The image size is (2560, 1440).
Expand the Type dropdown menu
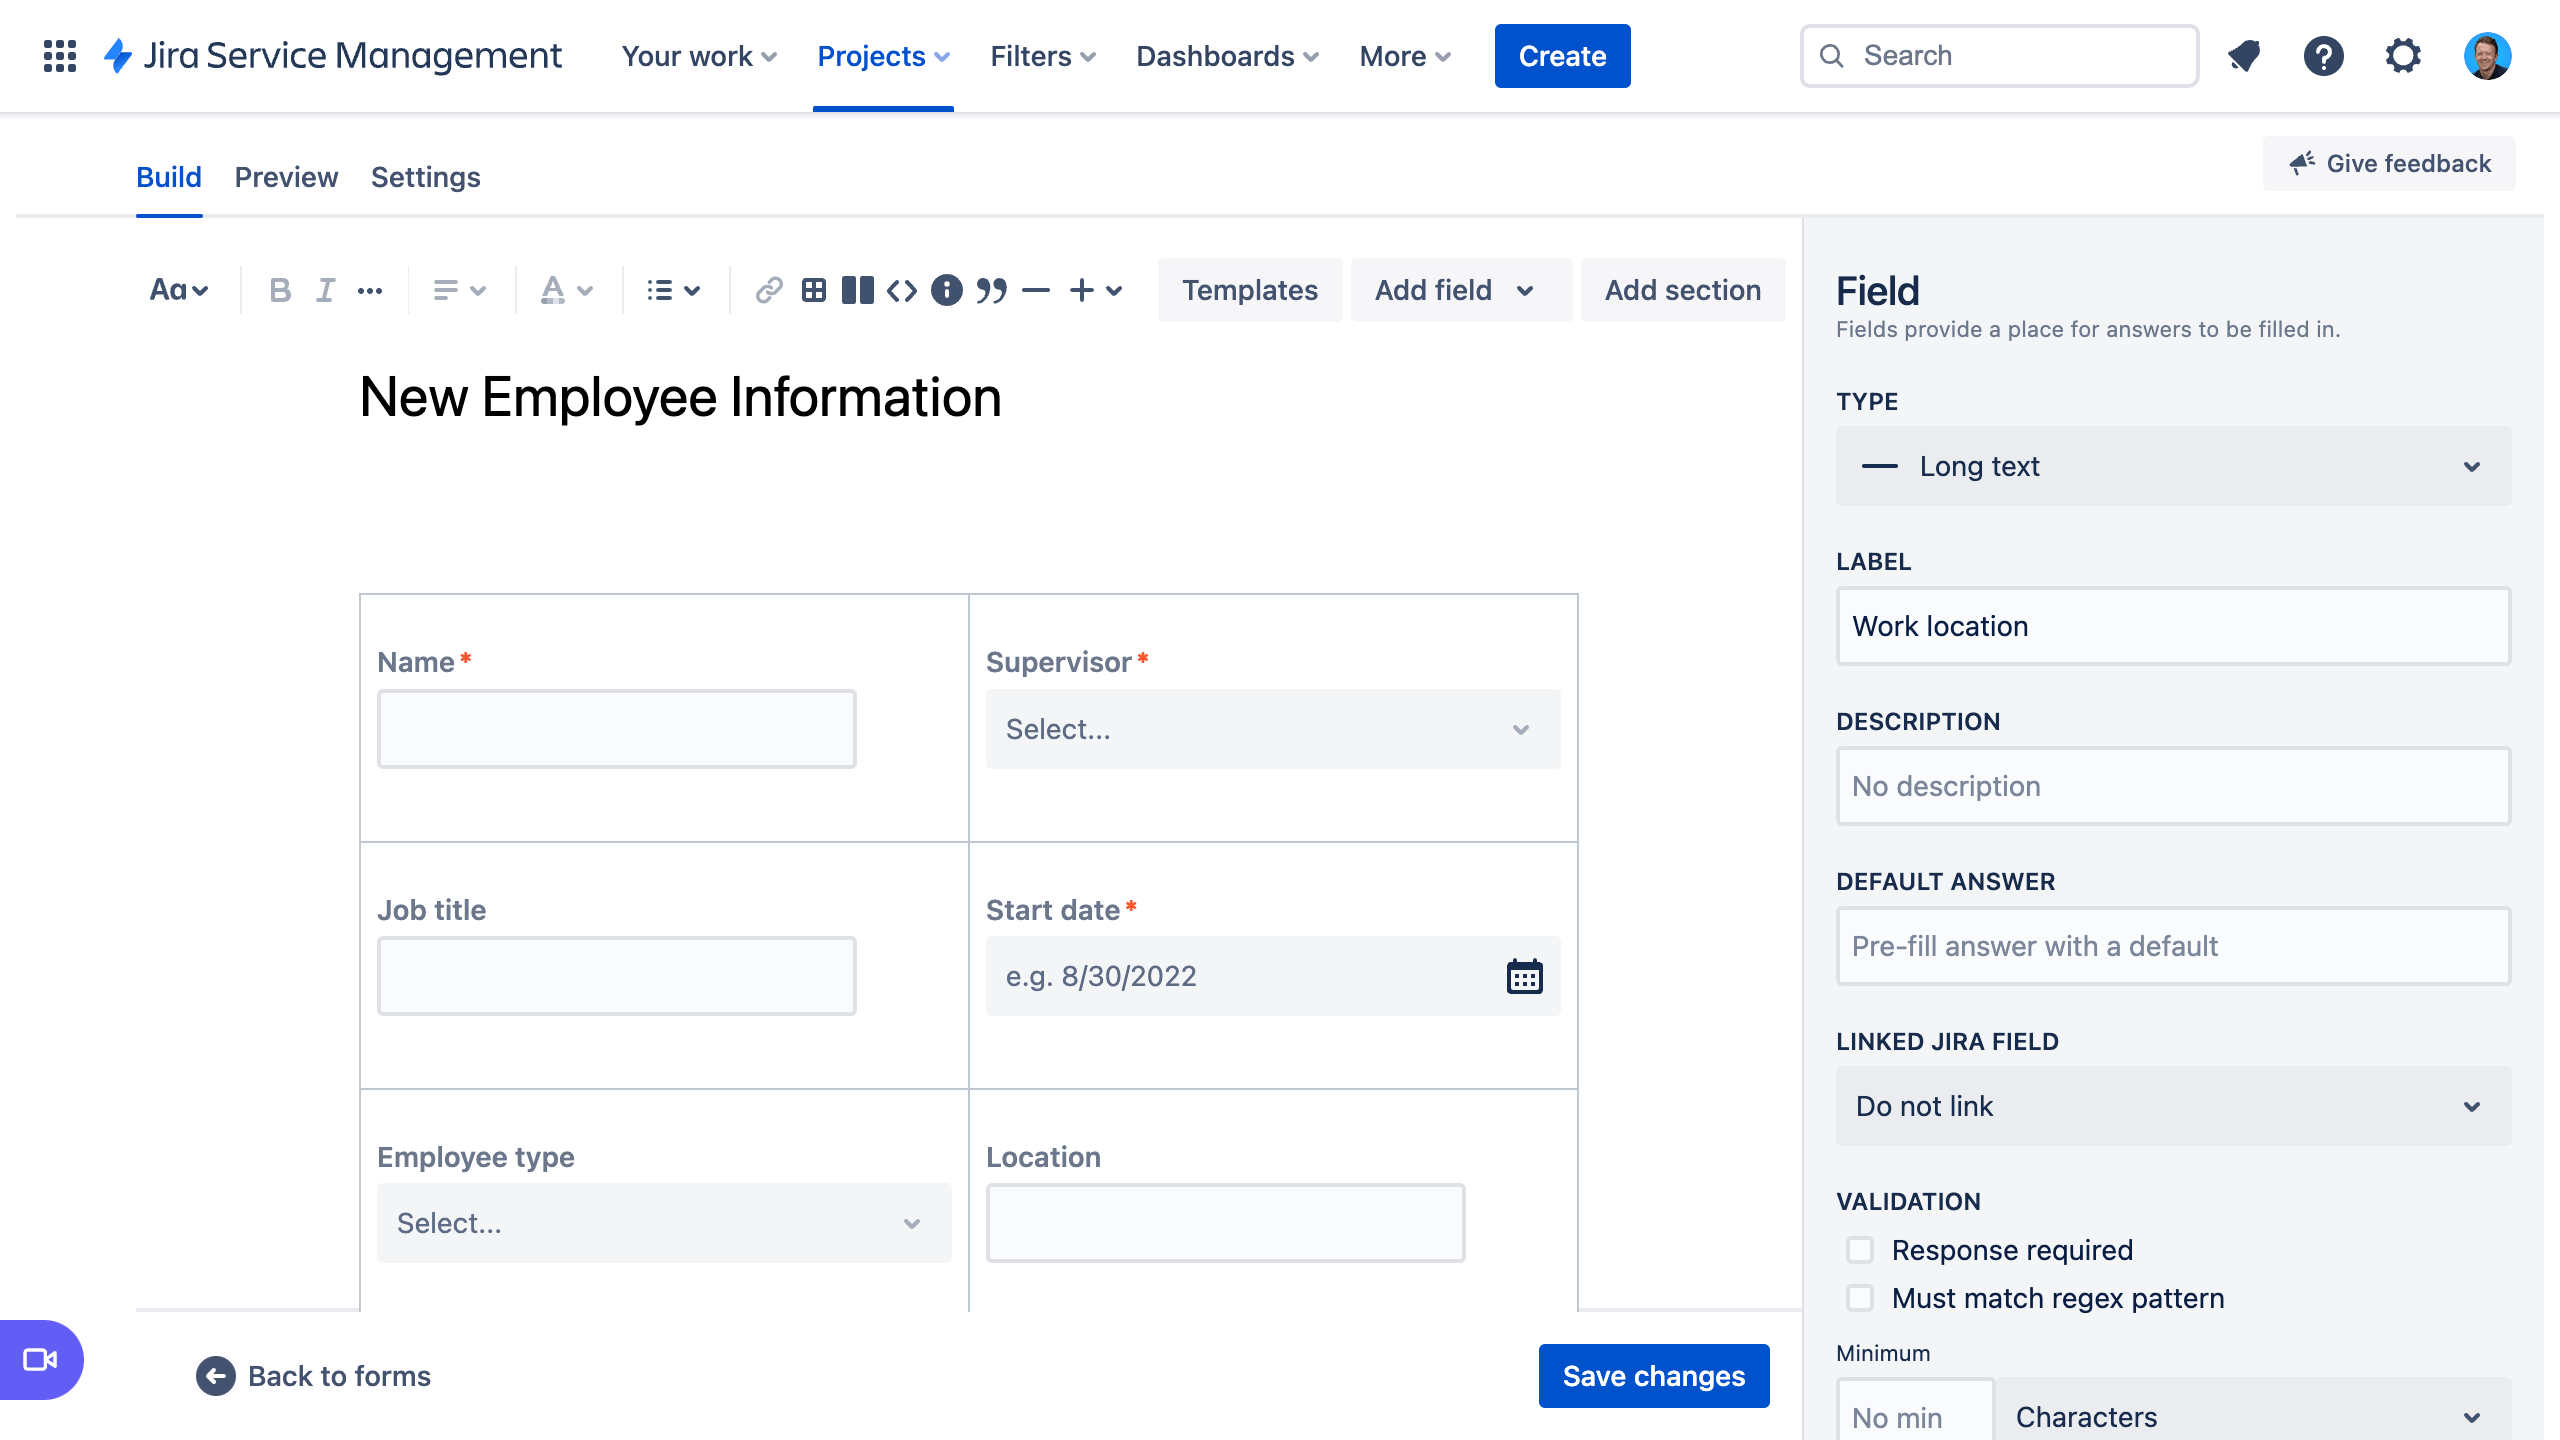(2171, 466)
